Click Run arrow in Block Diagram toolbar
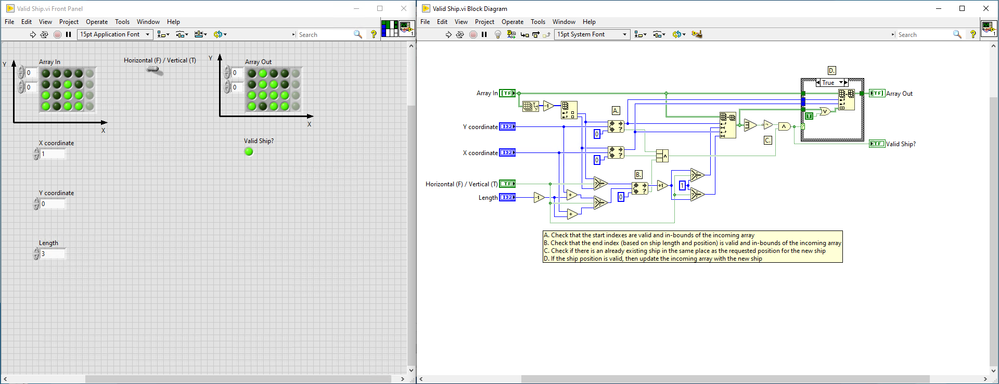The height and width of the screenshot is (384, 999). (x=450, y=34)
